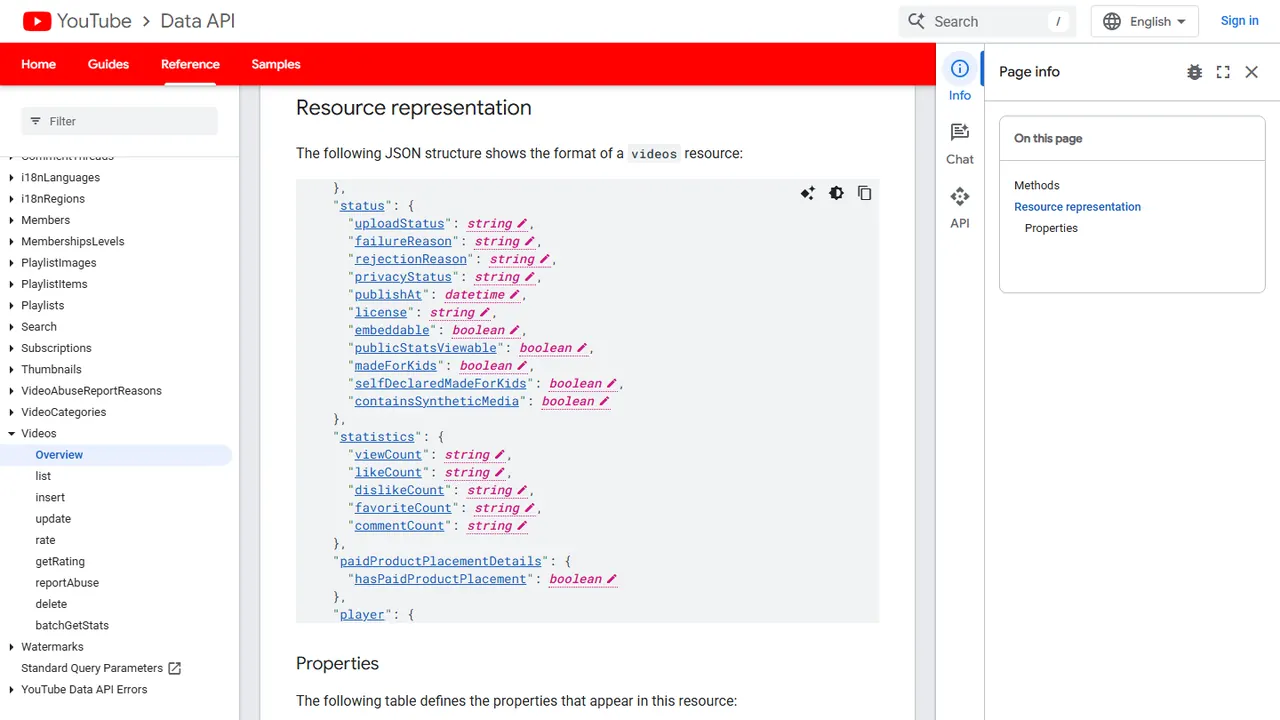Edit the containsSyntheticMedia boolean pencil icon
The width and height of the screenshot is (1280, 720).
pos(604,401)
